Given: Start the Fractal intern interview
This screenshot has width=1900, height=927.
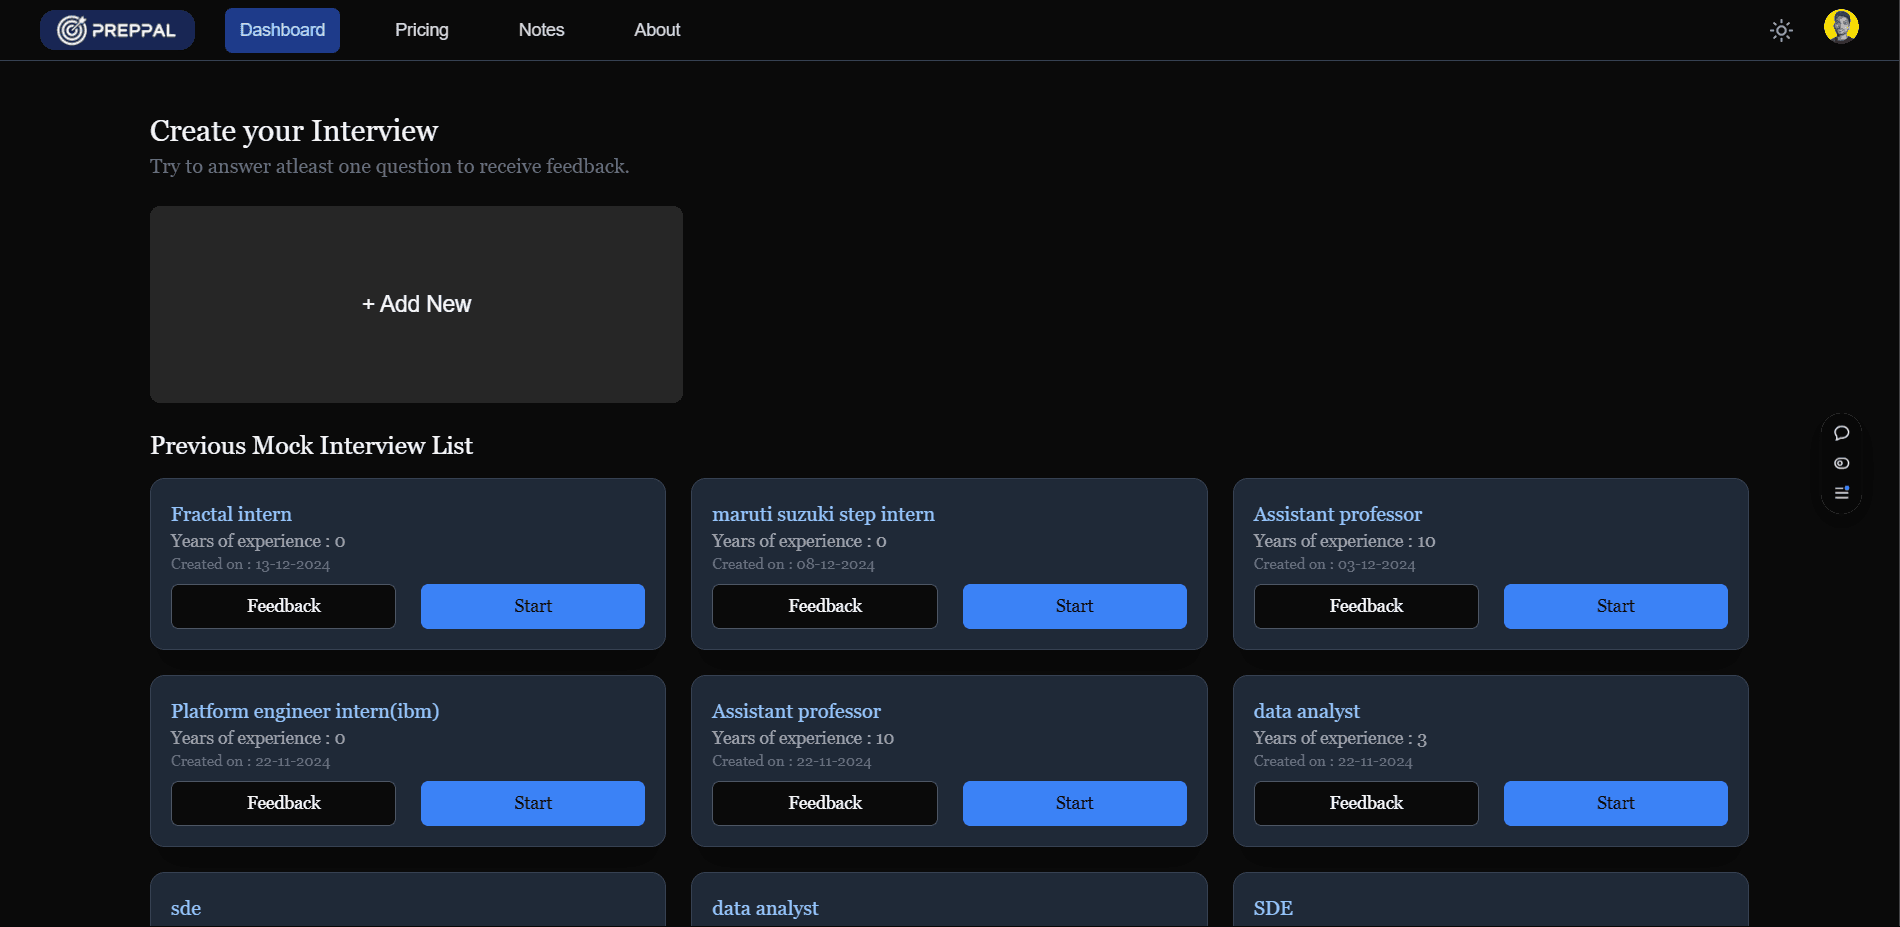Looking at the screenshot, I should pyautogui.click(x=532, y=606).
